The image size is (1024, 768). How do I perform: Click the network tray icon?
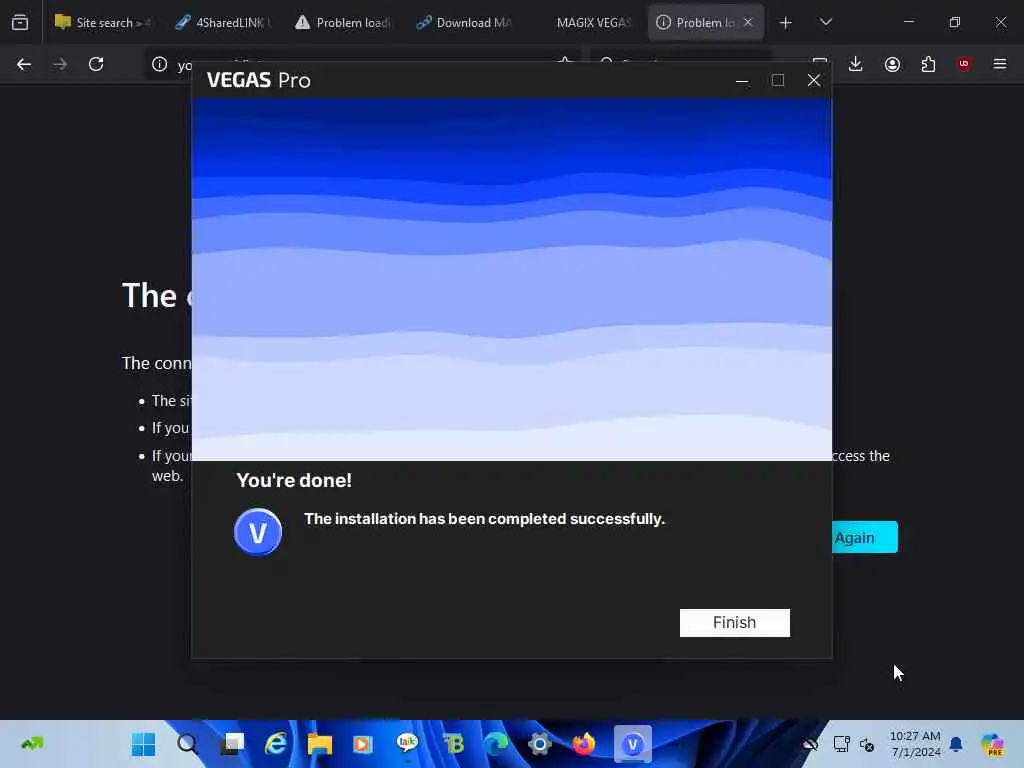point(841,744)
